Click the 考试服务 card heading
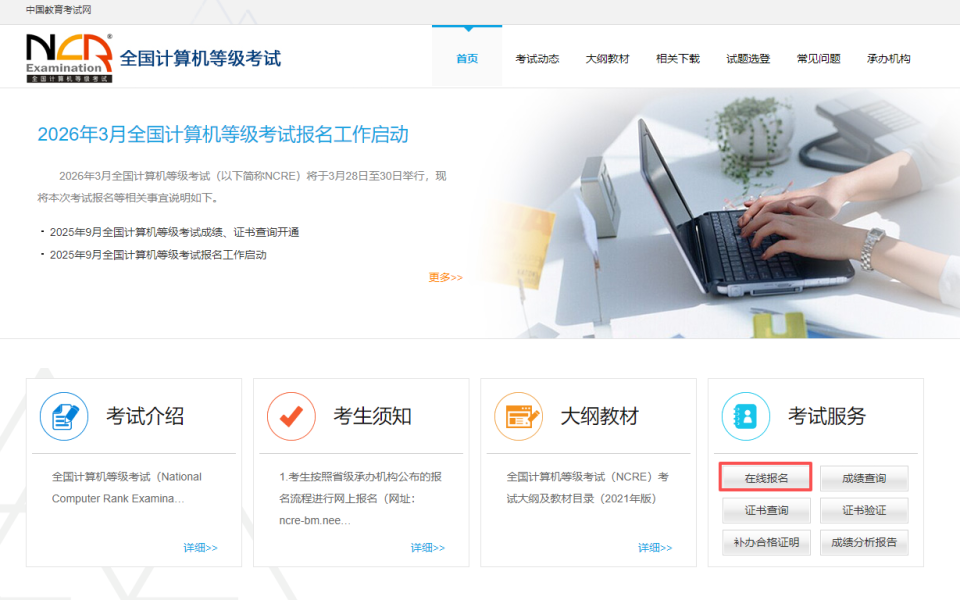Image resolution: width=960 pixels, height=600 pixels. [x=827, y=416]
